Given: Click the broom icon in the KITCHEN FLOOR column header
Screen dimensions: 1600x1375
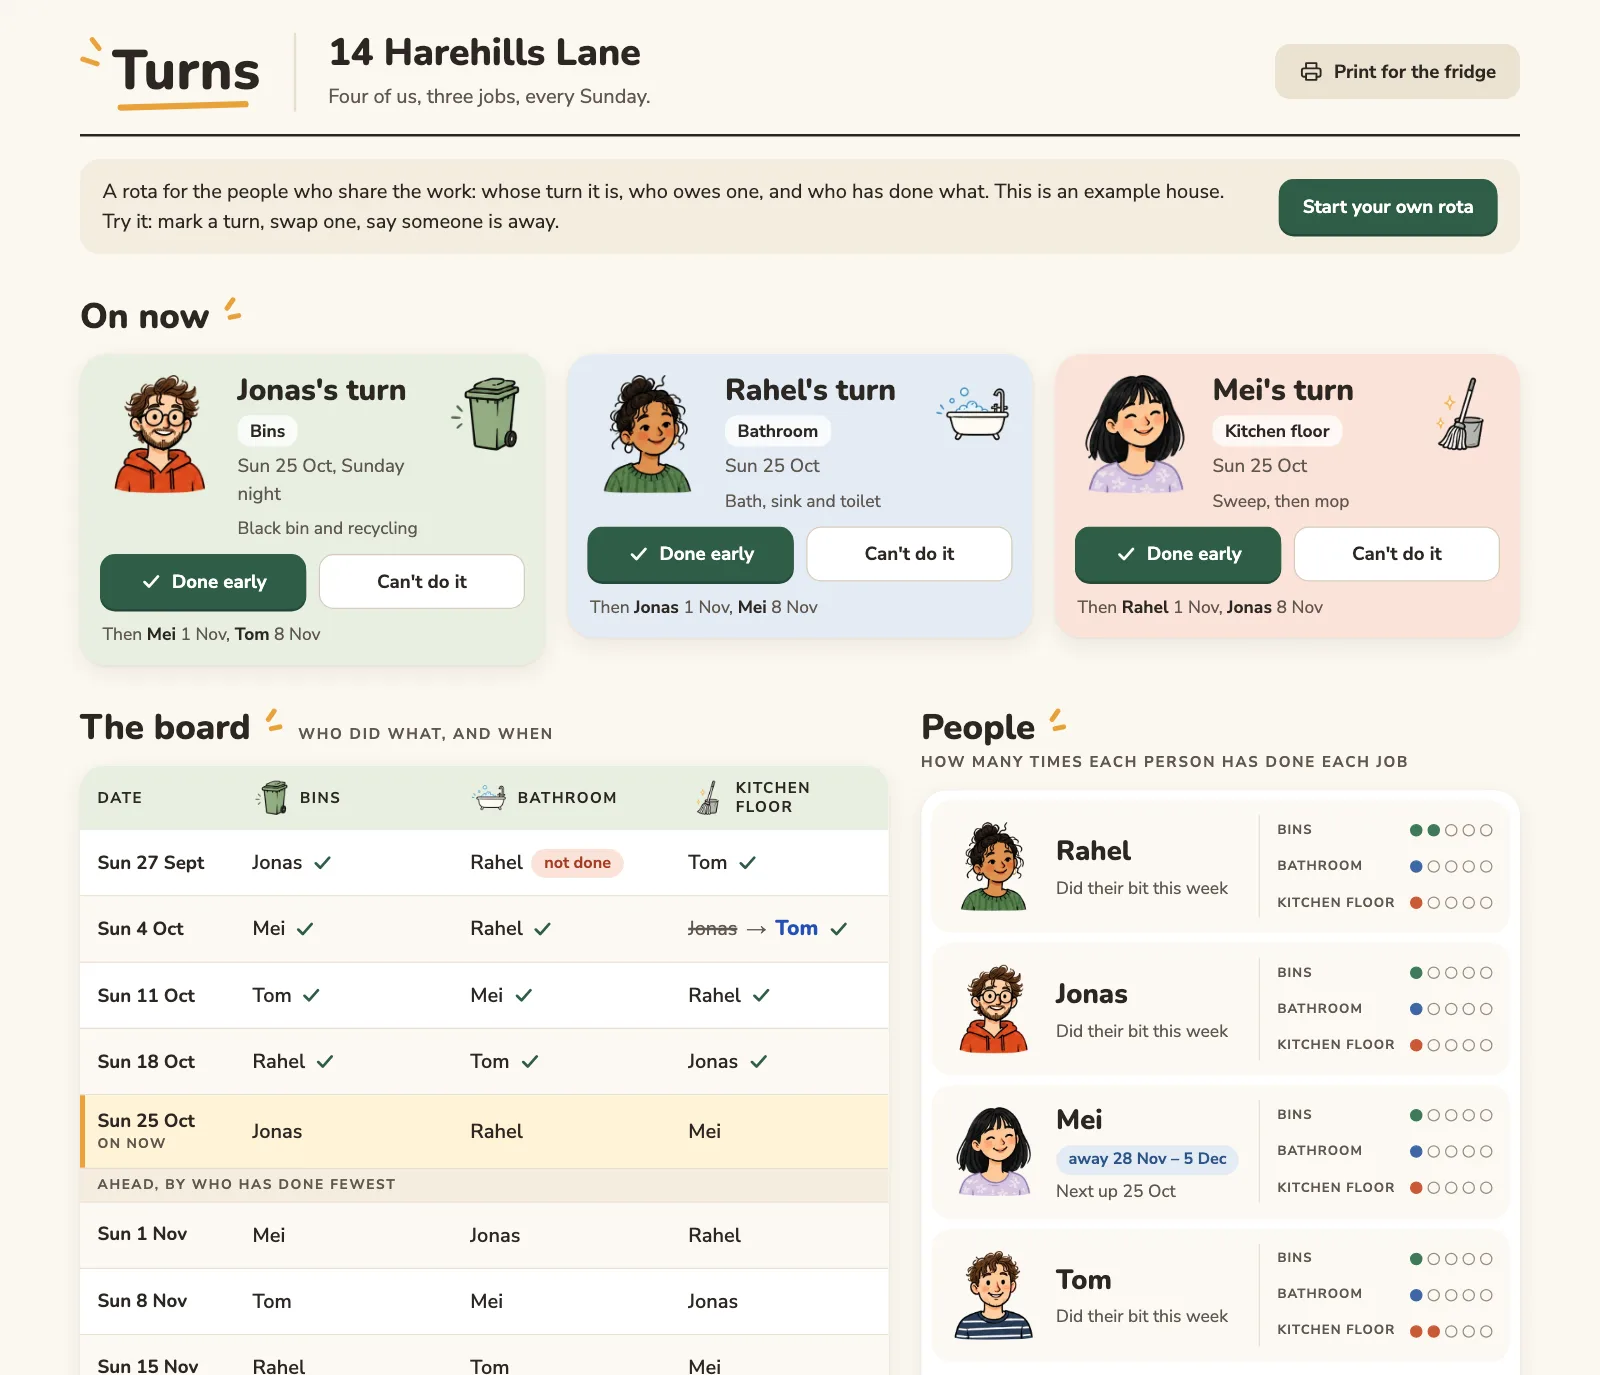Looking at the screenshot, I should (708, 797).
